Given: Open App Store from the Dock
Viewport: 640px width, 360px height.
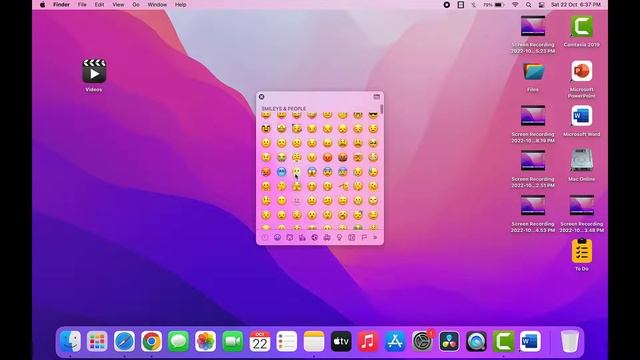Looking at the screenshot, I should click(x=395, y=341).
